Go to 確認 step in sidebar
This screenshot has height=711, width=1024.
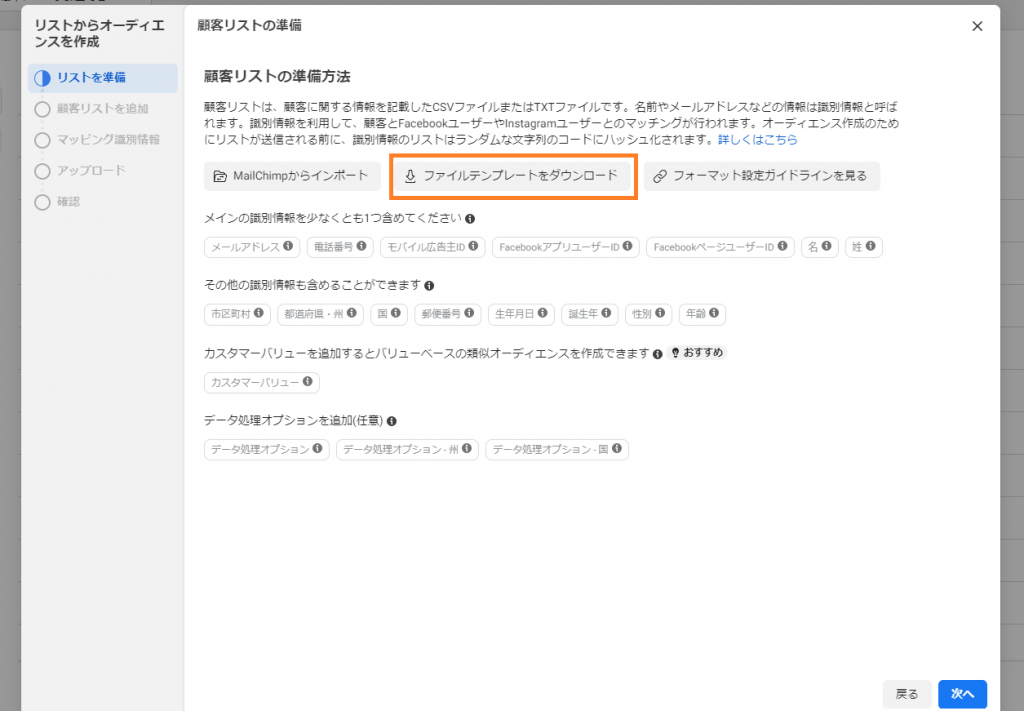click(x=69, y=202)
